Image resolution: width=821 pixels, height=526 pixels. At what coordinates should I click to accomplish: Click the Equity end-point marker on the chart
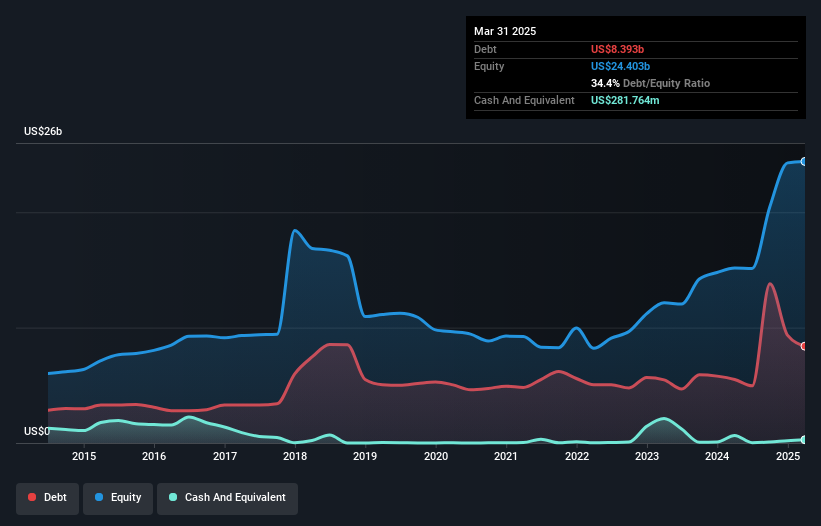[804, 162]
